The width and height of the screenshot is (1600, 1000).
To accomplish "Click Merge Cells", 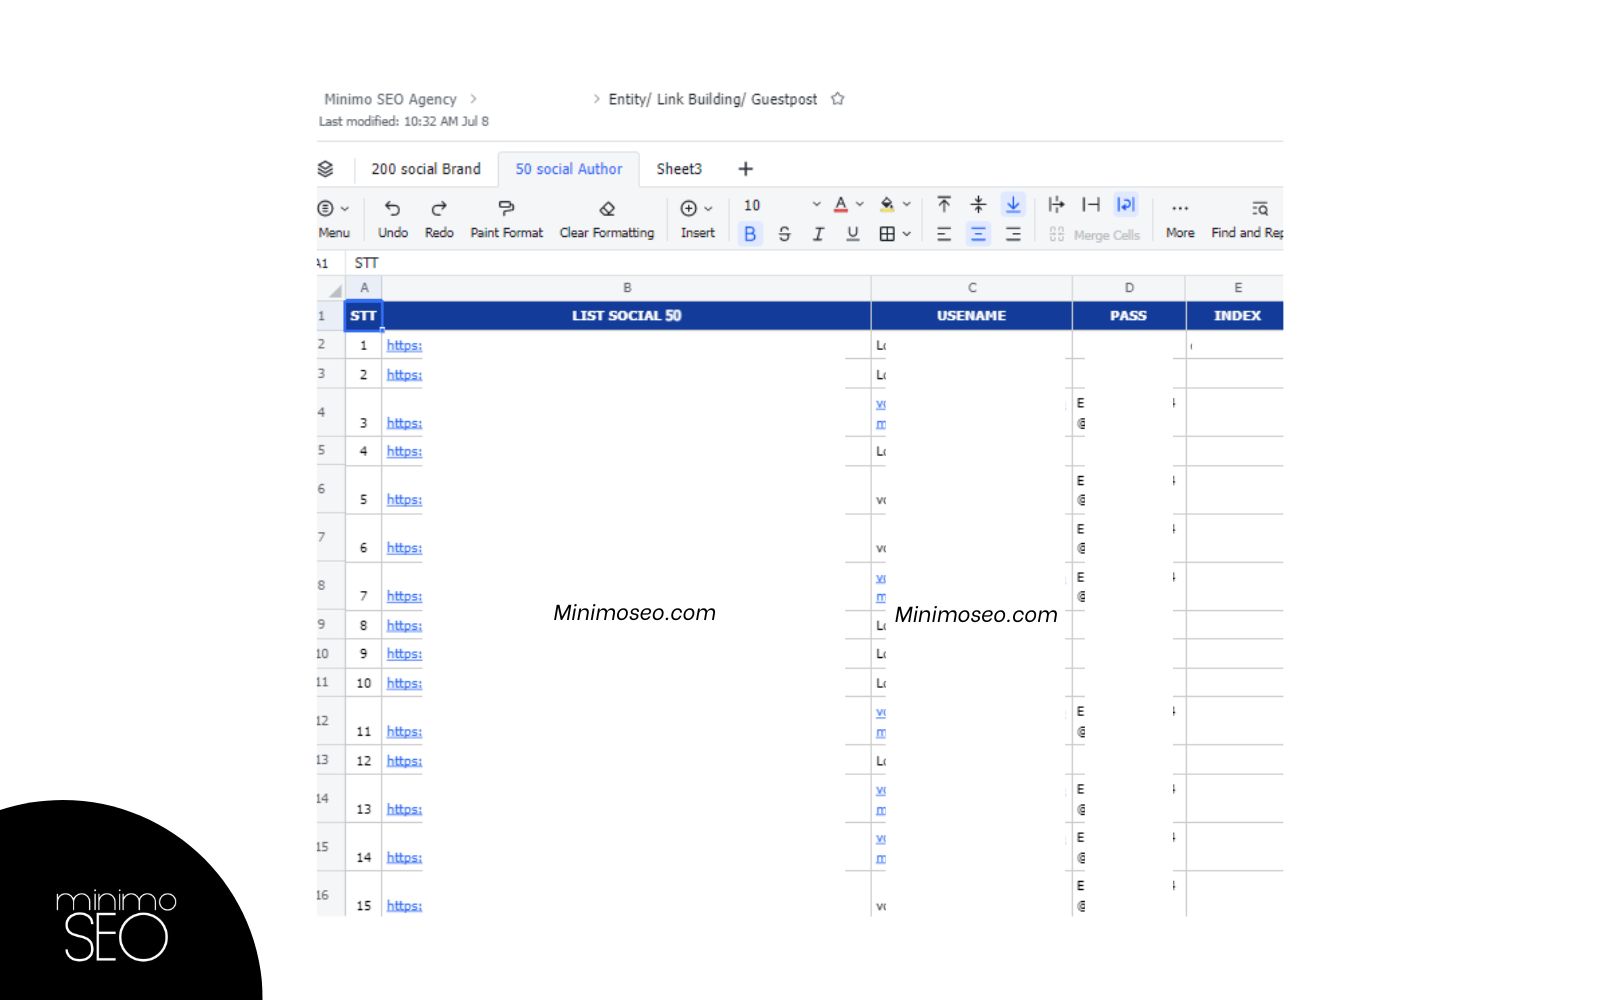I will [x=1095, y=235].
